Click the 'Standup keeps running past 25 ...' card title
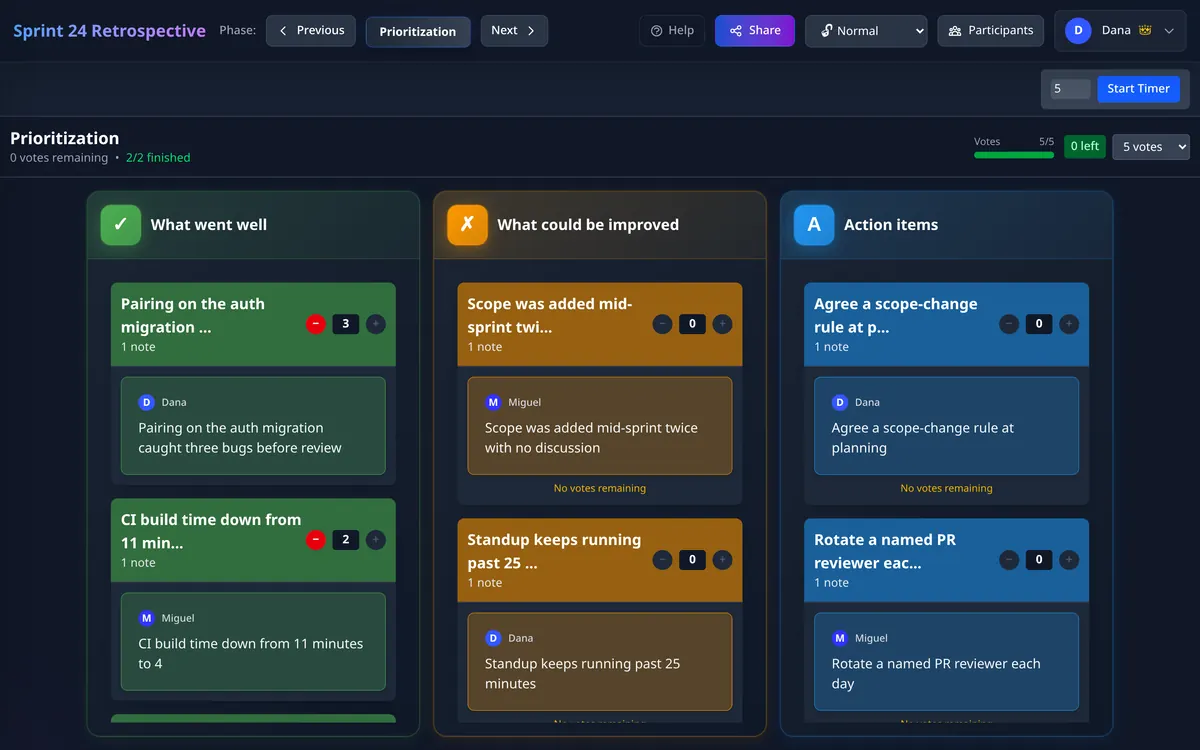Screen dimensions: 1200x750 (x=554, y=551)
